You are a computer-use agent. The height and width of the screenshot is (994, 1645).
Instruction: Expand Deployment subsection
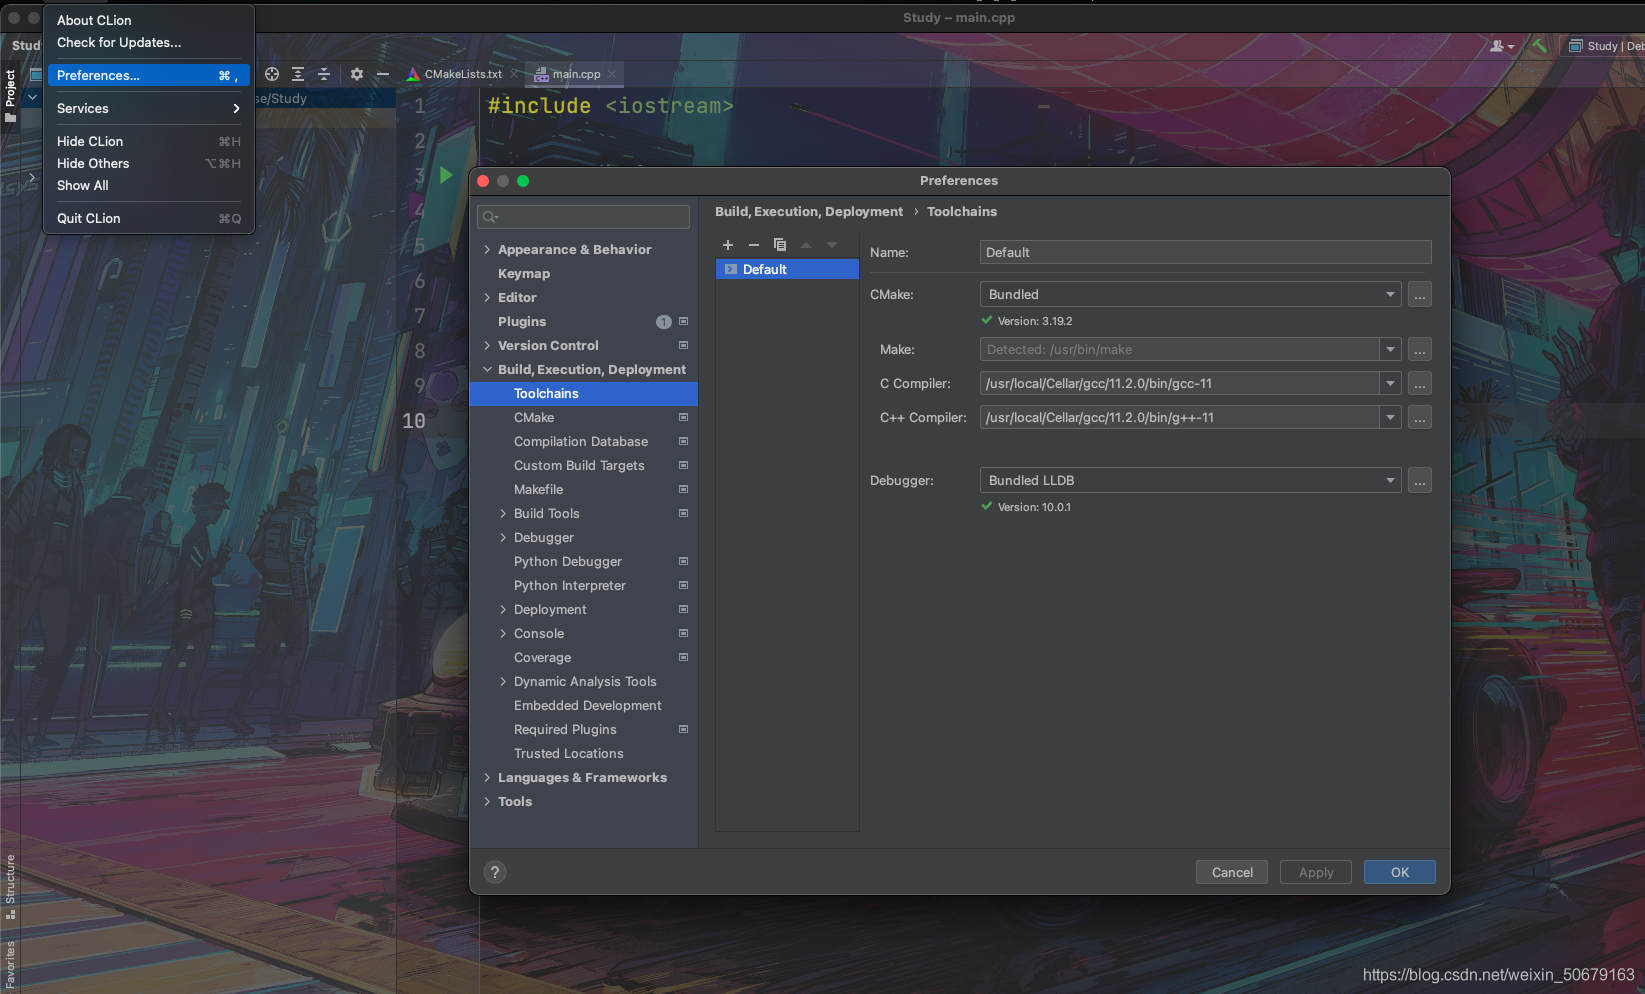(x=503, y=609)
